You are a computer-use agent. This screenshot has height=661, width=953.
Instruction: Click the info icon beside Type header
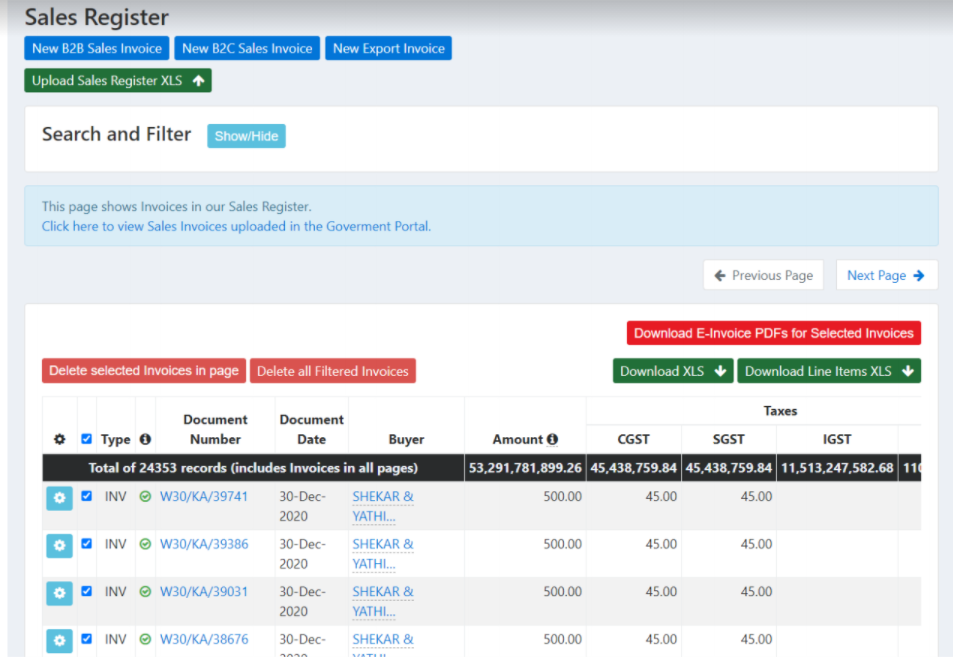[145, 439]
